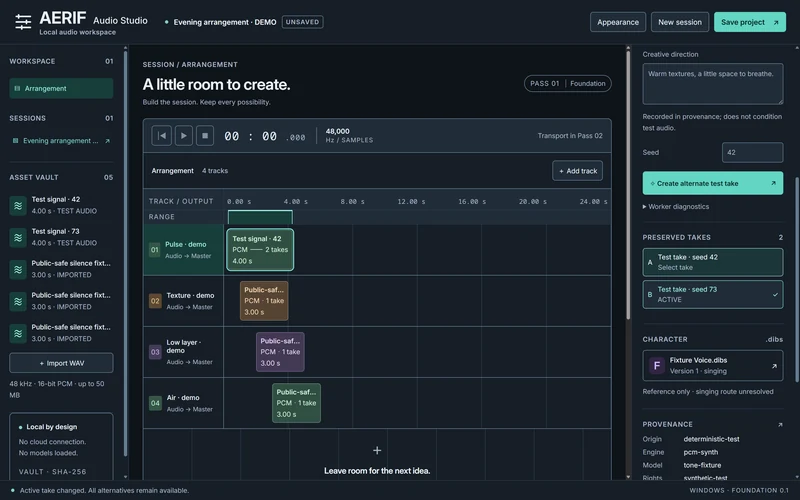Click 'Active take changed' status bar message
This screenshot has height=500, width=800.
tap(104, 491)
